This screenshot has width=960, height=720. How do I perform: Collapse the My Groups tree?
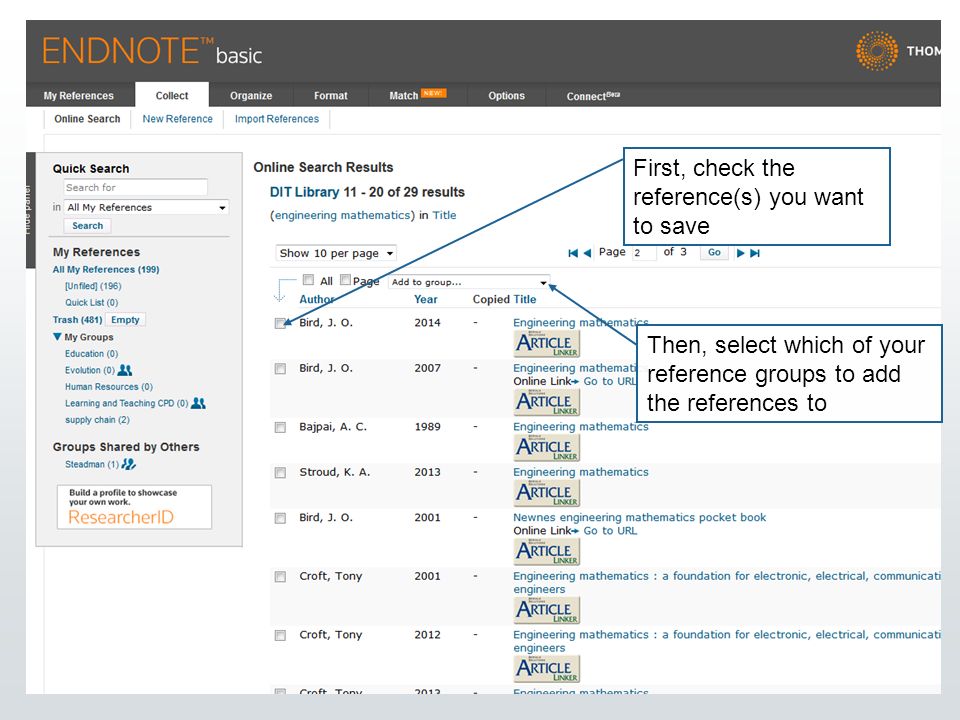(57, 337)
